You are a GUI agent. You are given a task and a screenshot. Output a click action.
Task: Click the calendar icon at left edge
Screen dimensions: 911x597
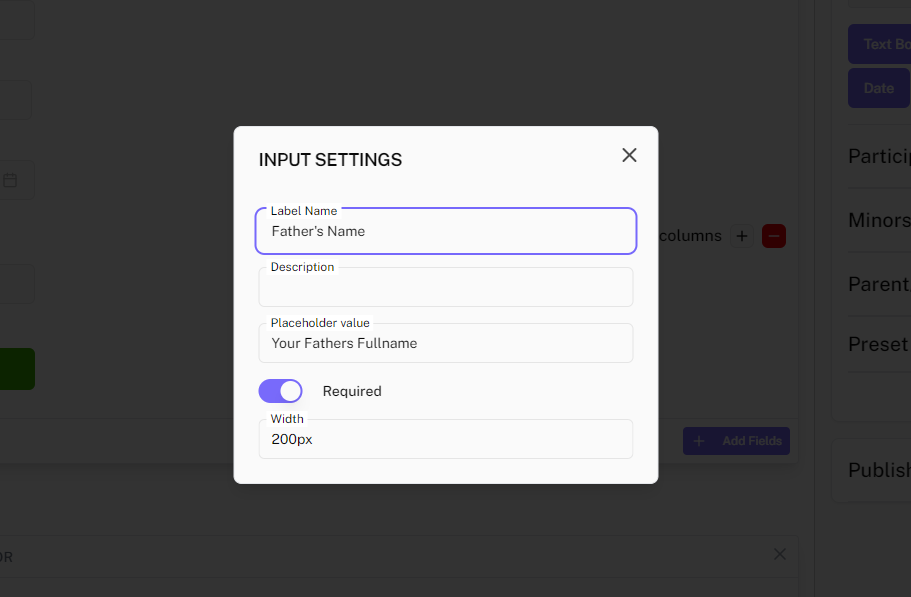click(10, 181)
